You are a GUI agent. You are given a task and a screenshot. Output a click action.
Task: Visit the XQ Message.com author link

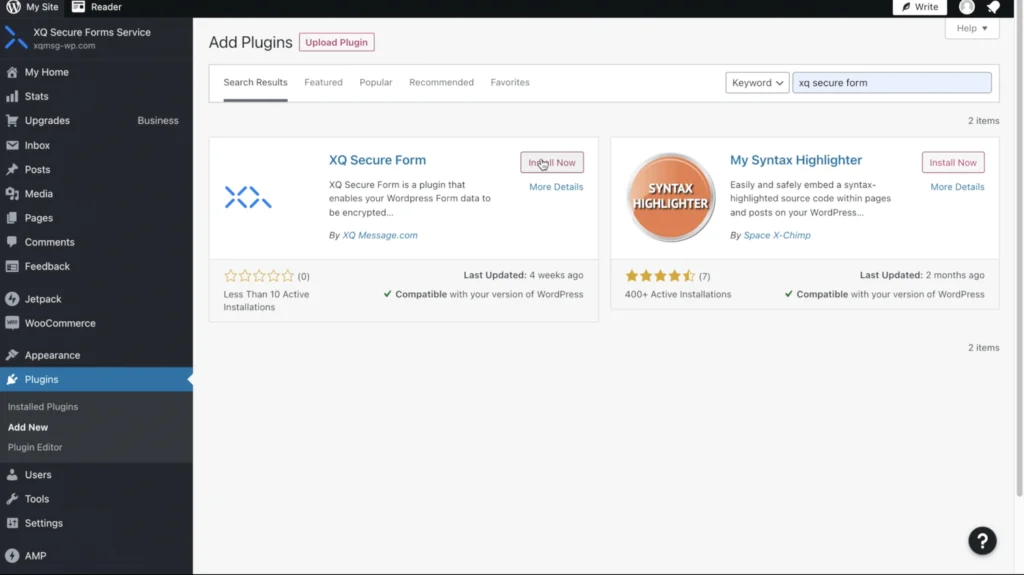point(380,235)
